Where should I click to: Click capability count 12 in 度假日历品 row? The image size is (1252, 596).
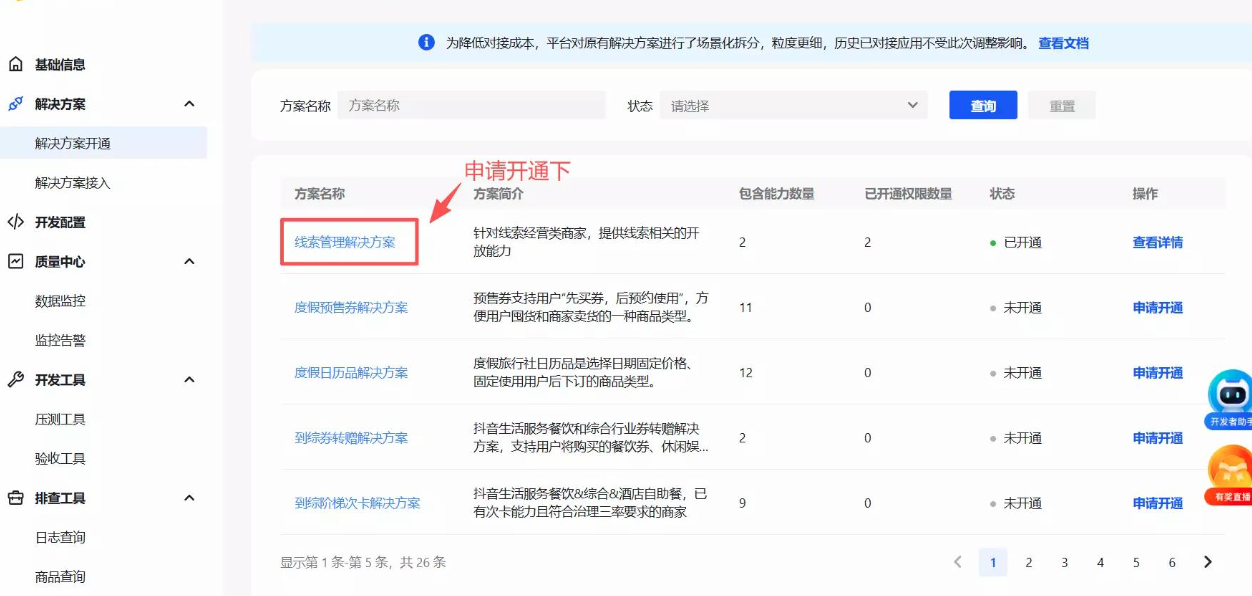[x=745, y=372]
